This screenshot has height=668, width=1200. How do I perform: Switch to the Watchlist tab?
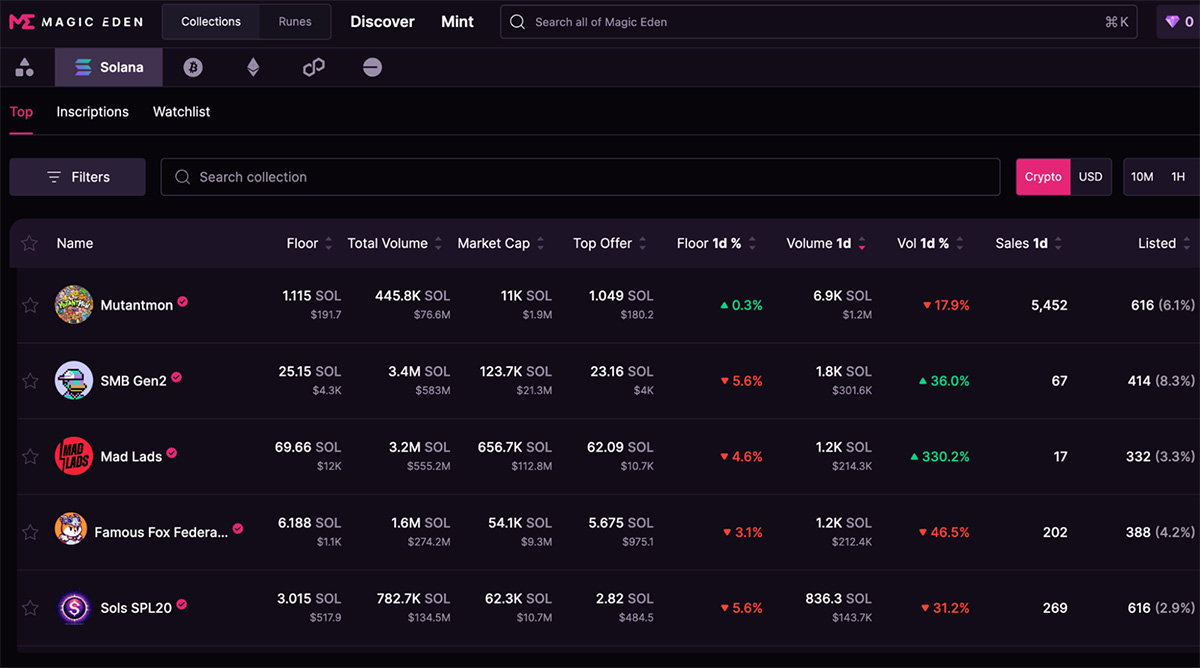coord(181,112)
